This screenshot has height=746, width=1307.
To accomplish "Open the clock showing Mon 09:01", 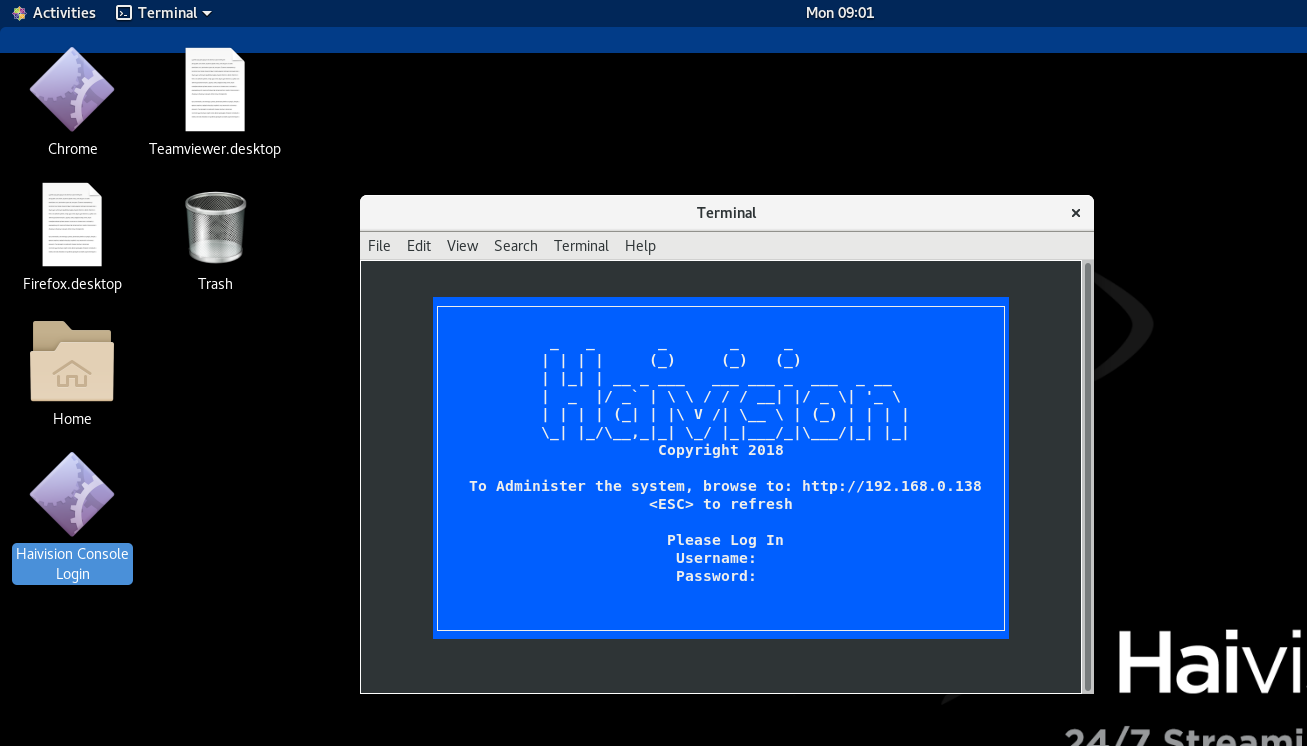I will click(x=840, y=13).
